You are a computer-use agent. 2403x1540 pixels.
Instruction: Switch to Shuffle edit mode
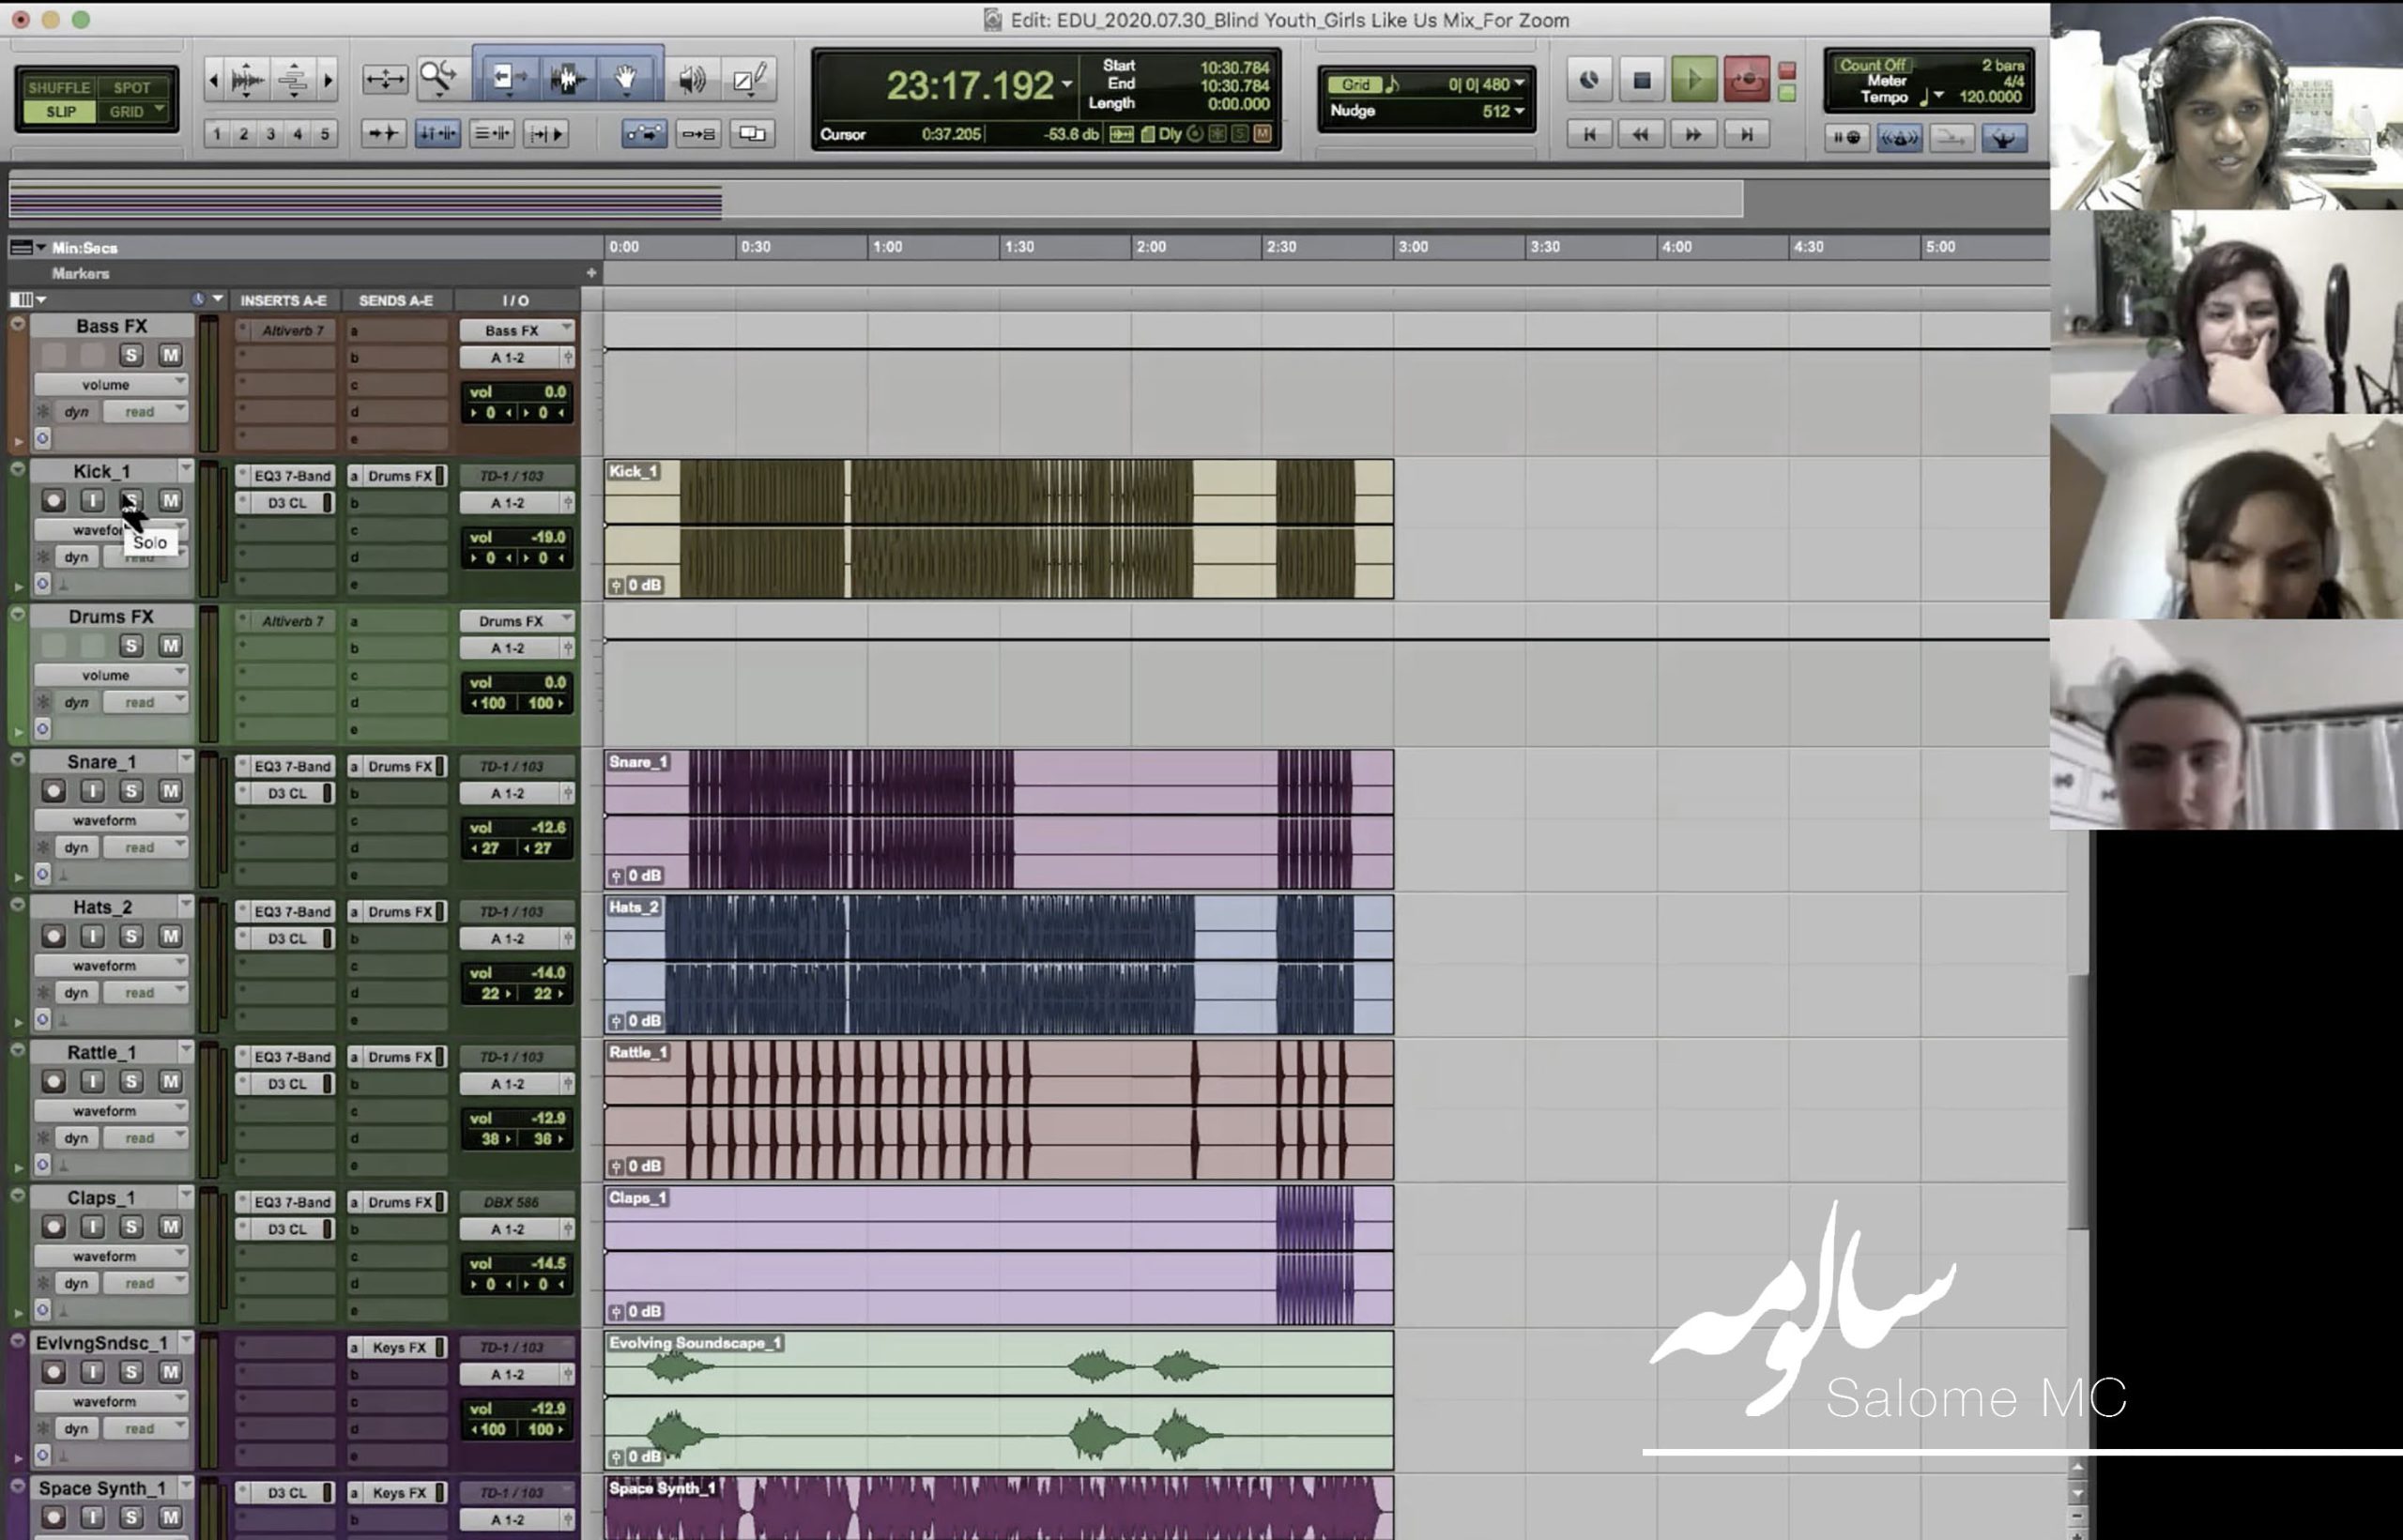point(58,87)
